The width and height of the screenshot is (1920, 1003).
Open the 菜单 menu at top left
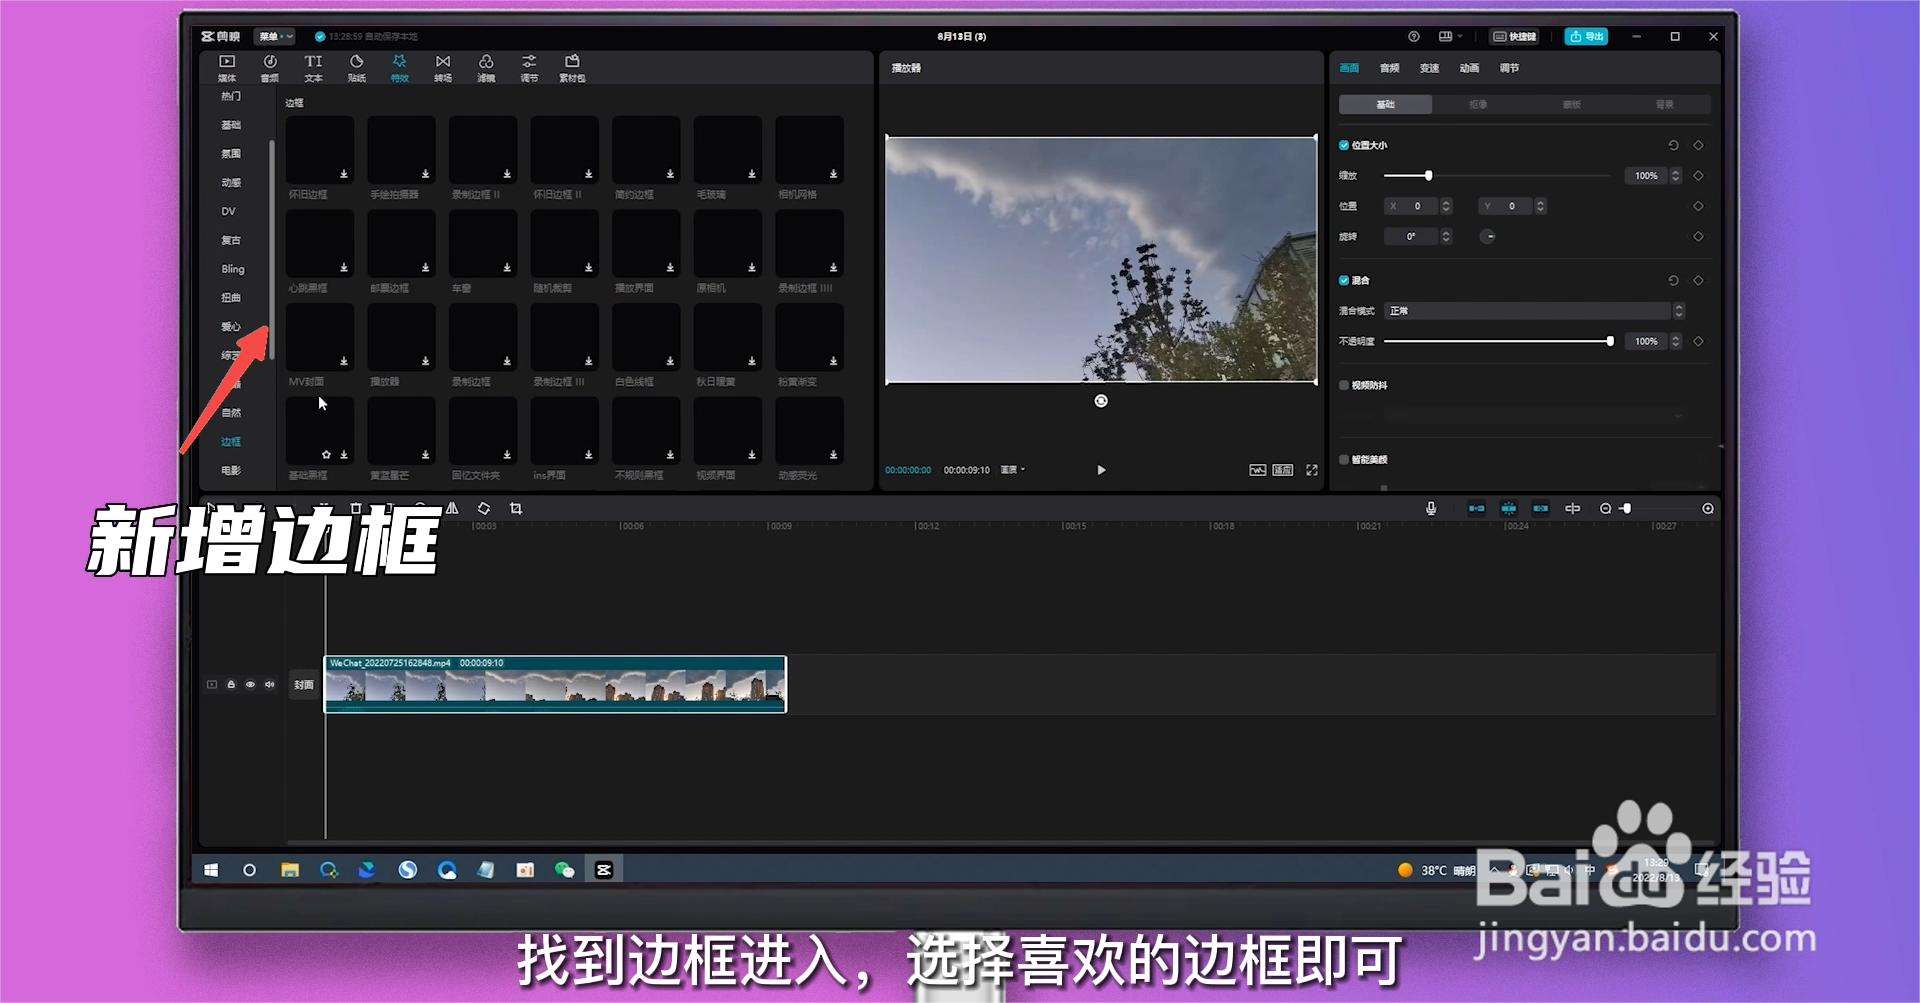coord(268,36)
